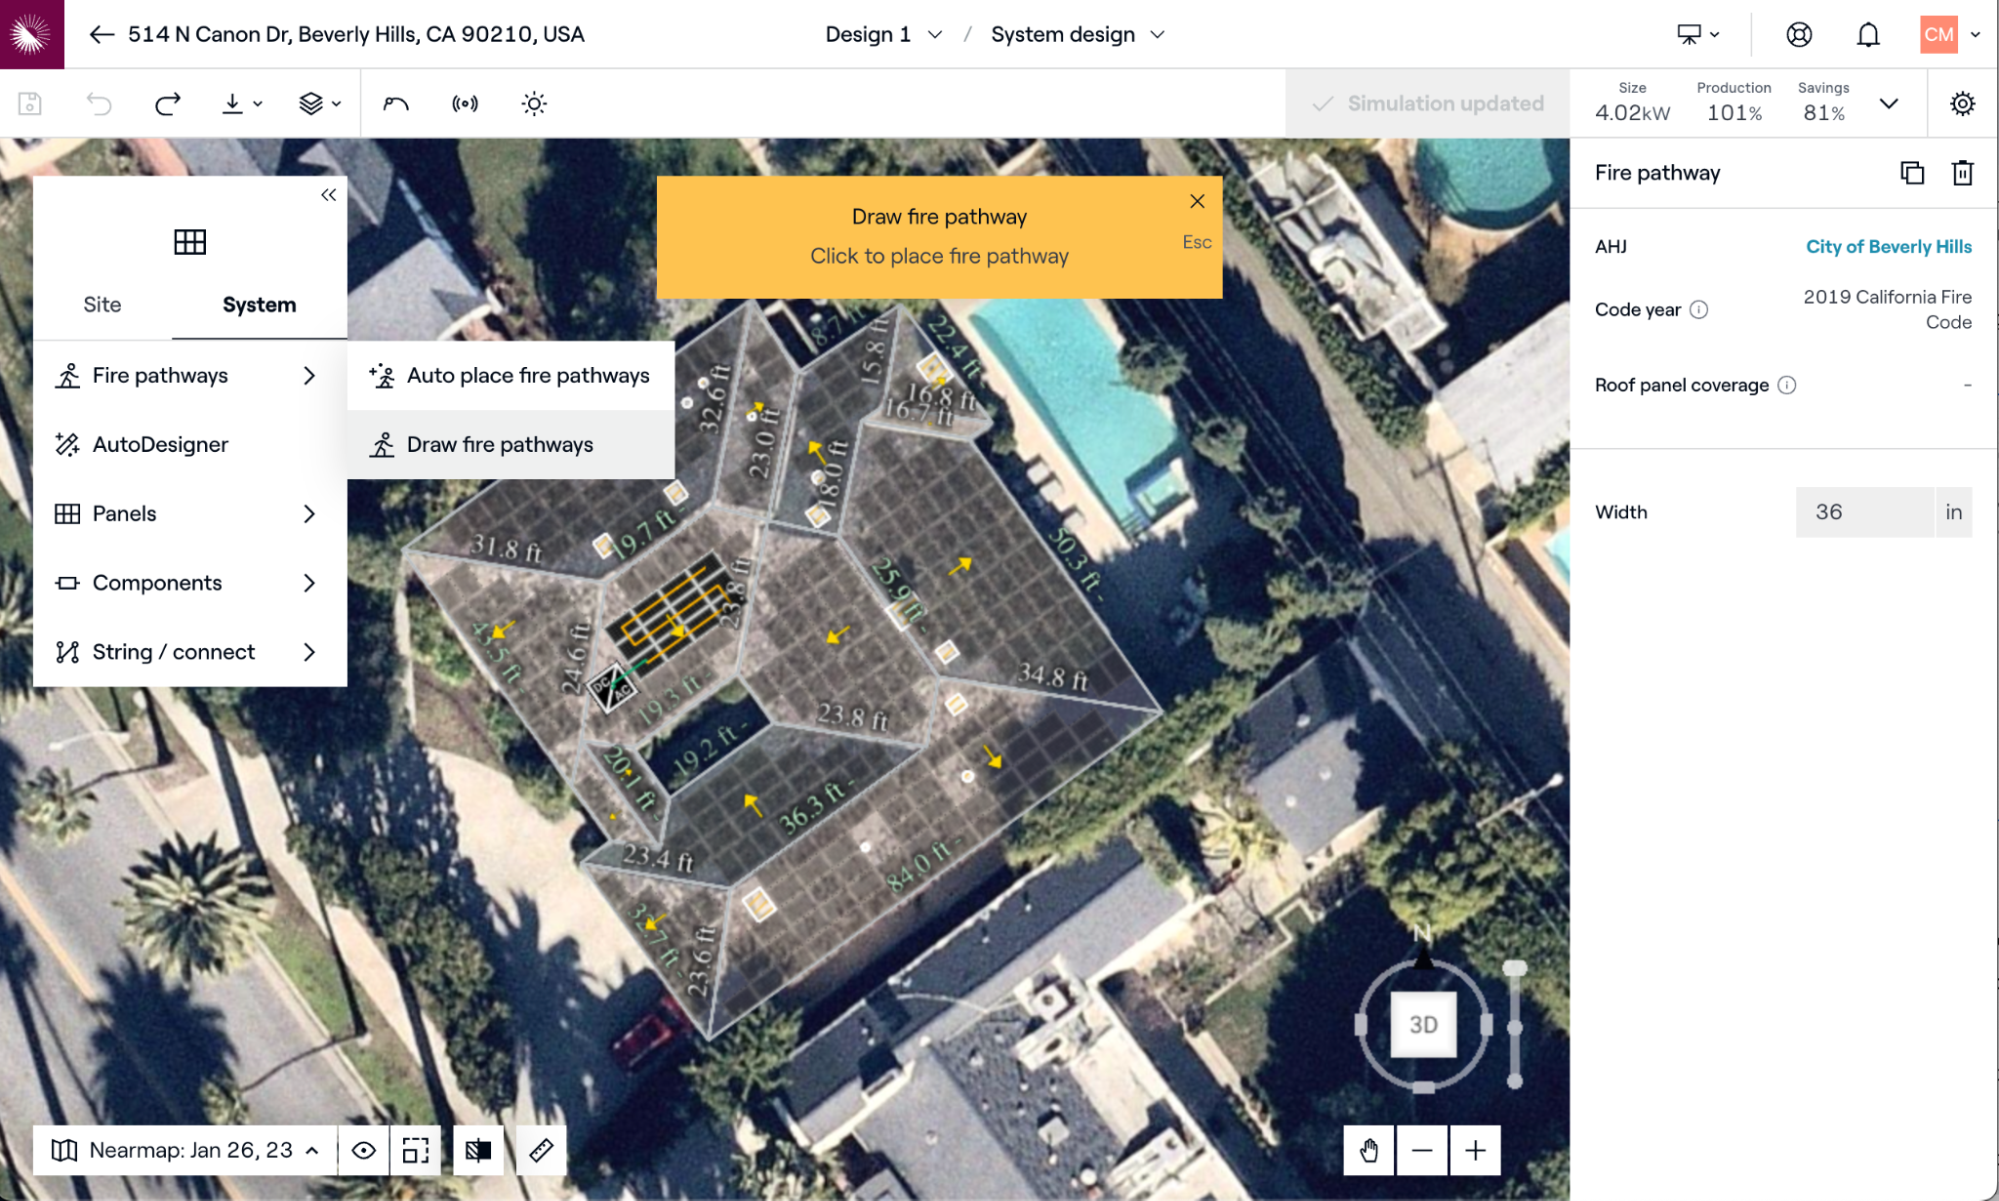1999x1201 pixels.
Task: Delete fire pathway using trash icon
Action: pyautogui.click(x=1962, y=173)
